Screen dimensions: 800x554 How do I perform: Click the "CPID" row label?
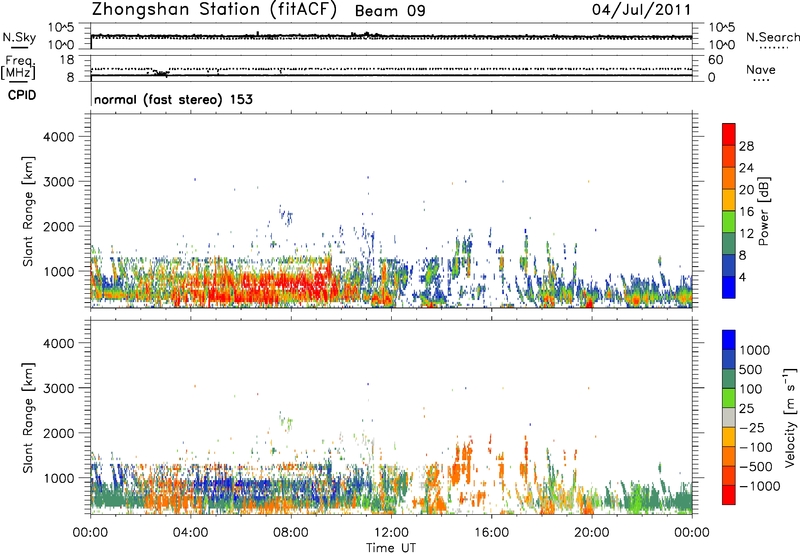tap(22, 95)
